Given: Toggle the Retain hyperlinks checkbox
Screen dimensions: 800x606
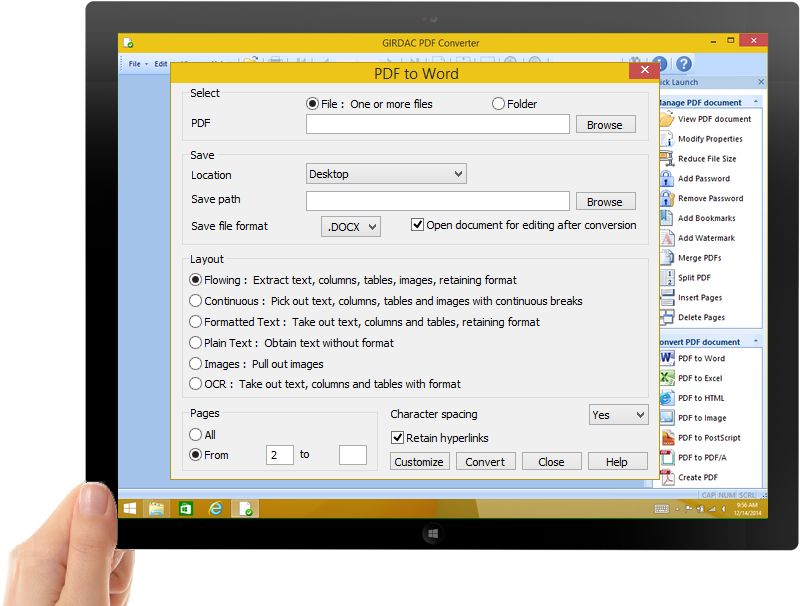Looking at the screenshot, I should pyautogui.click(x=397, y=438).
